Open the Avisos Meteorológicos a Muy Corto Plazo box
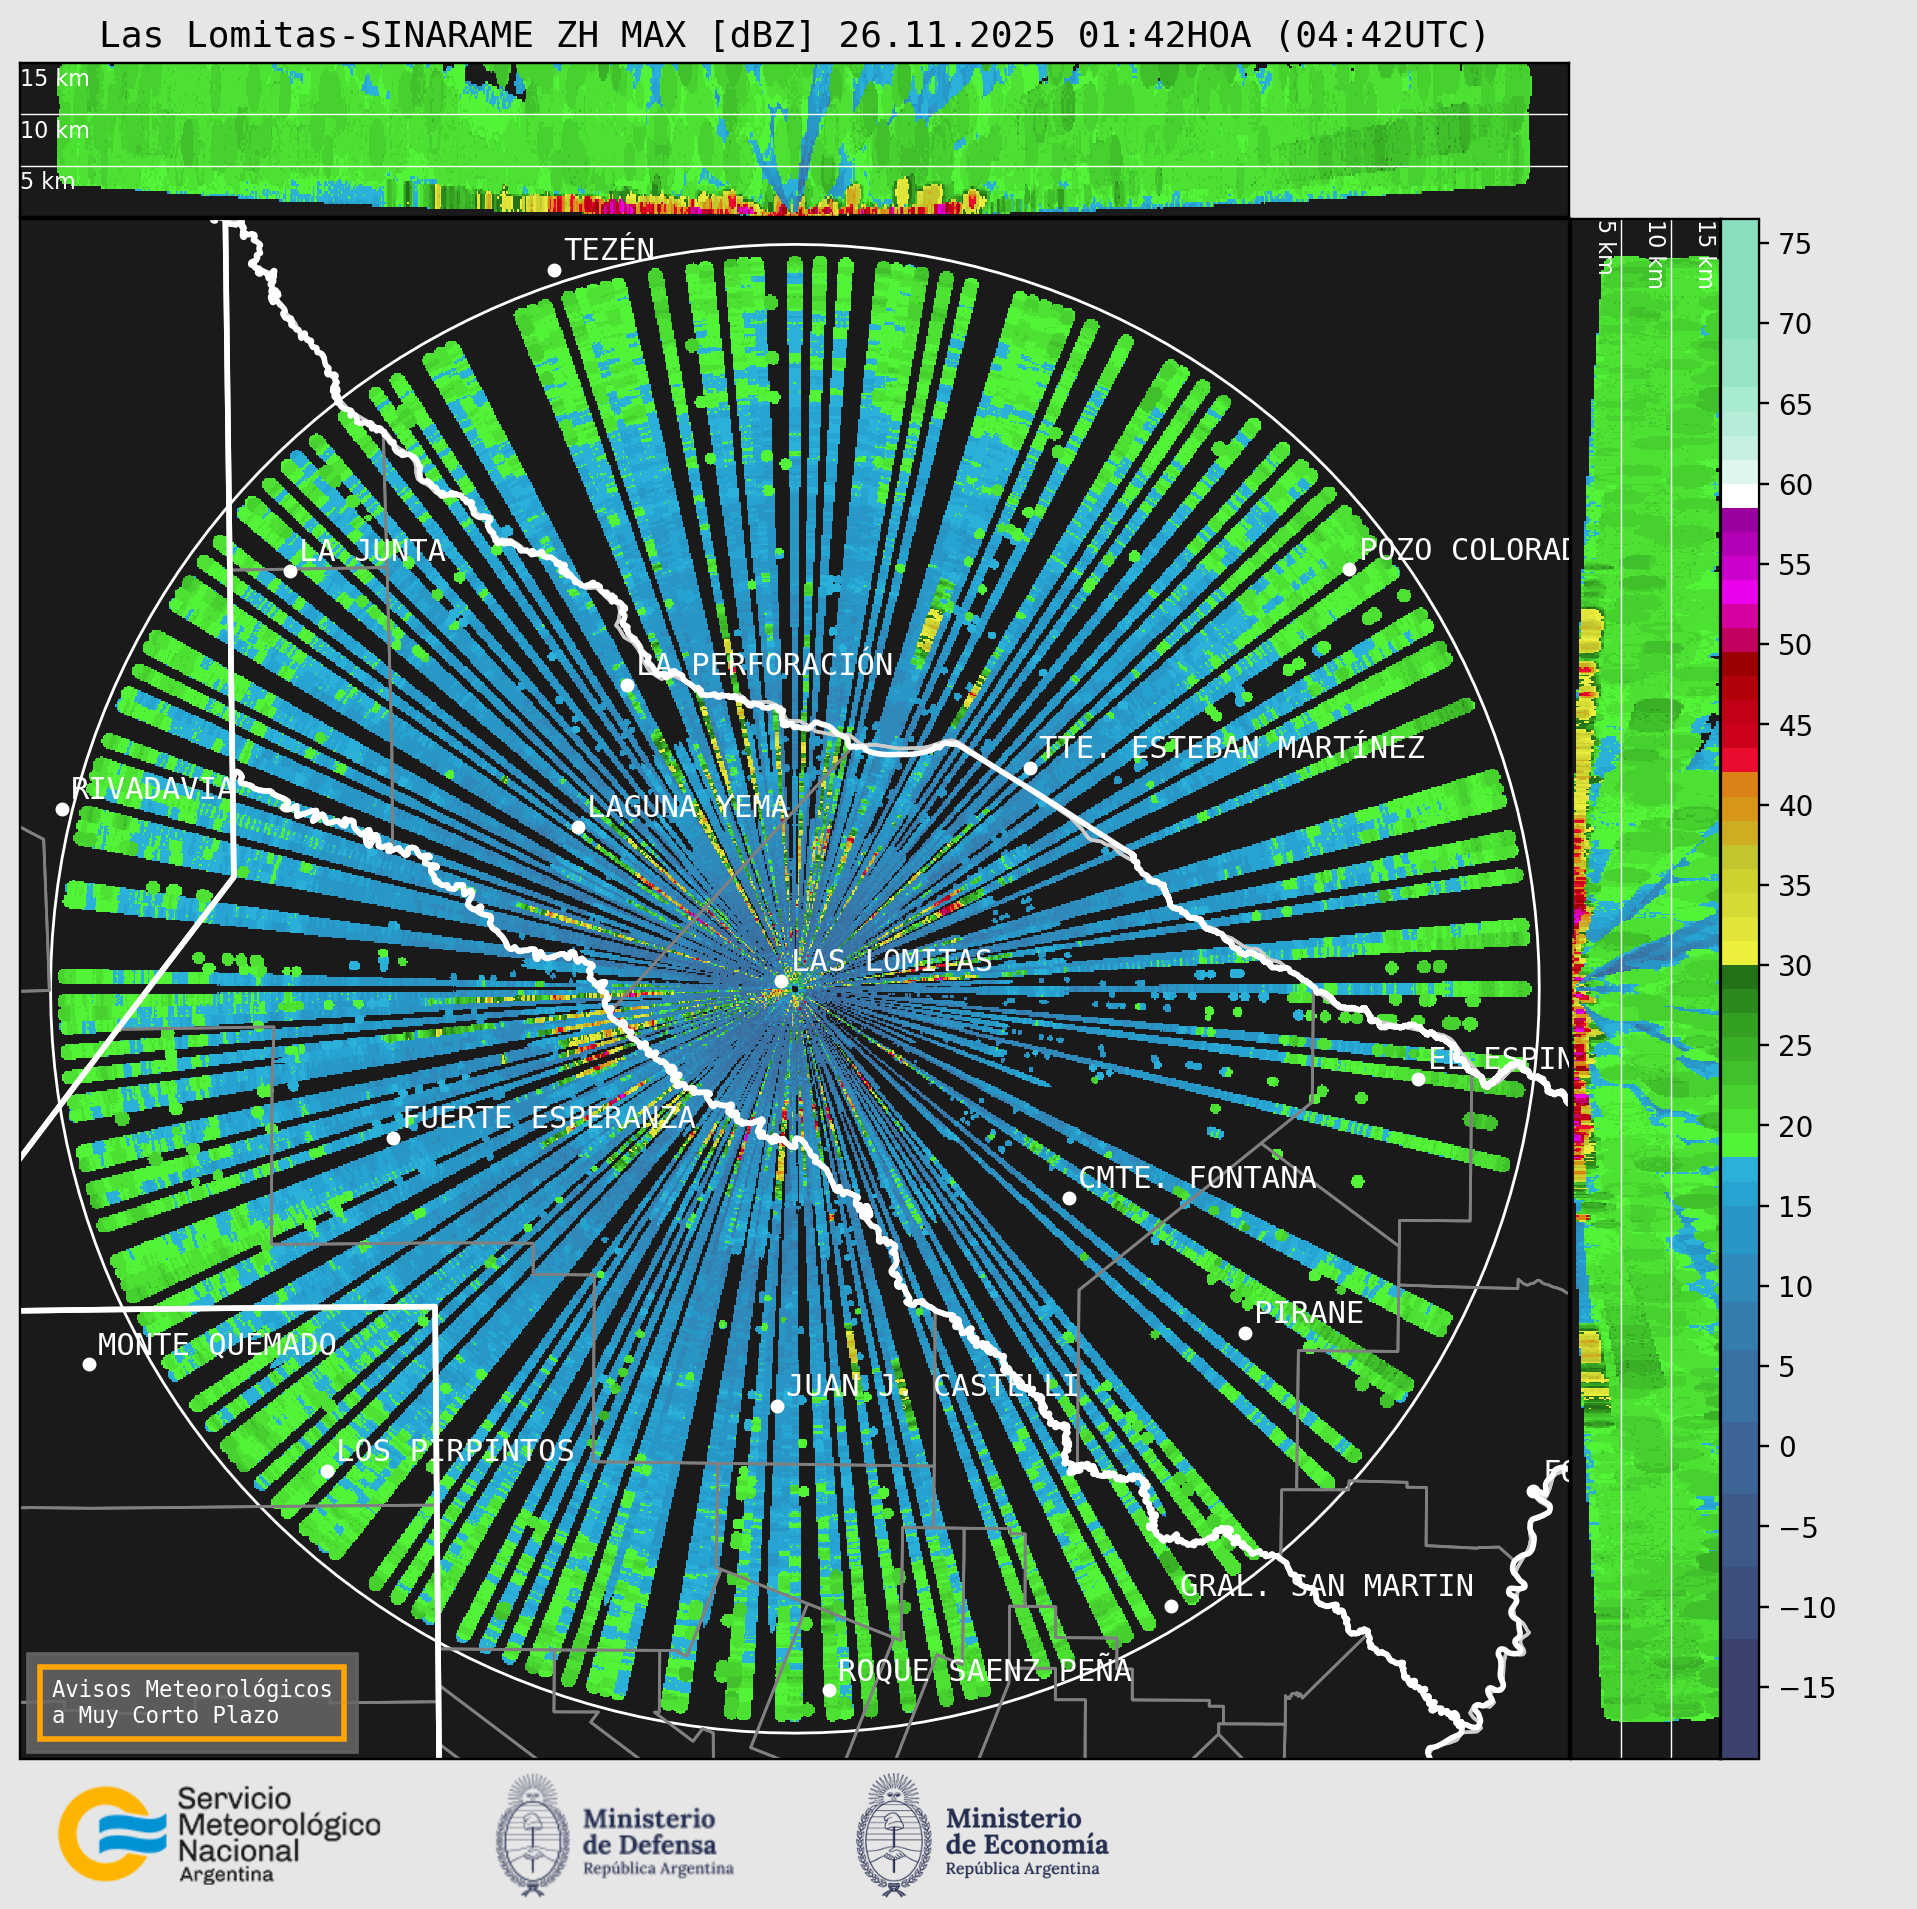 pyautogui.click(x=191, y=1702)
